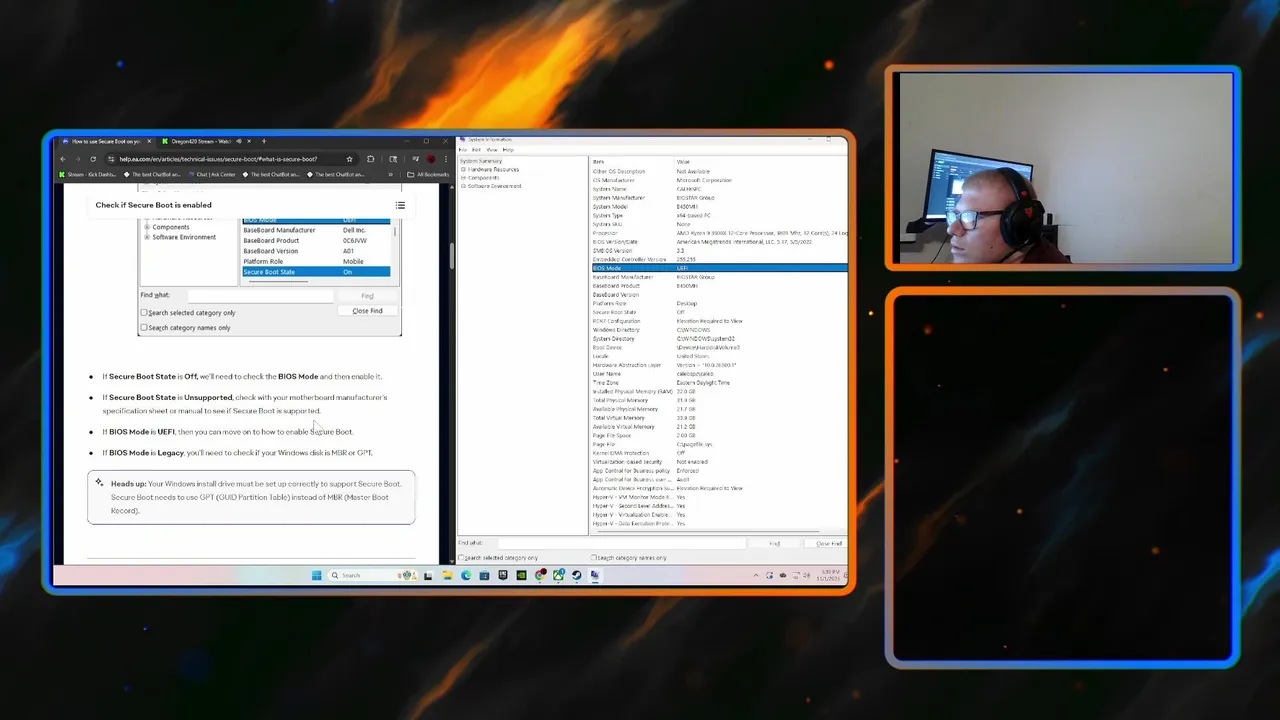Open the Chrome extensions puzzle icon
The image size is (1280, 720).
point(370,159)
